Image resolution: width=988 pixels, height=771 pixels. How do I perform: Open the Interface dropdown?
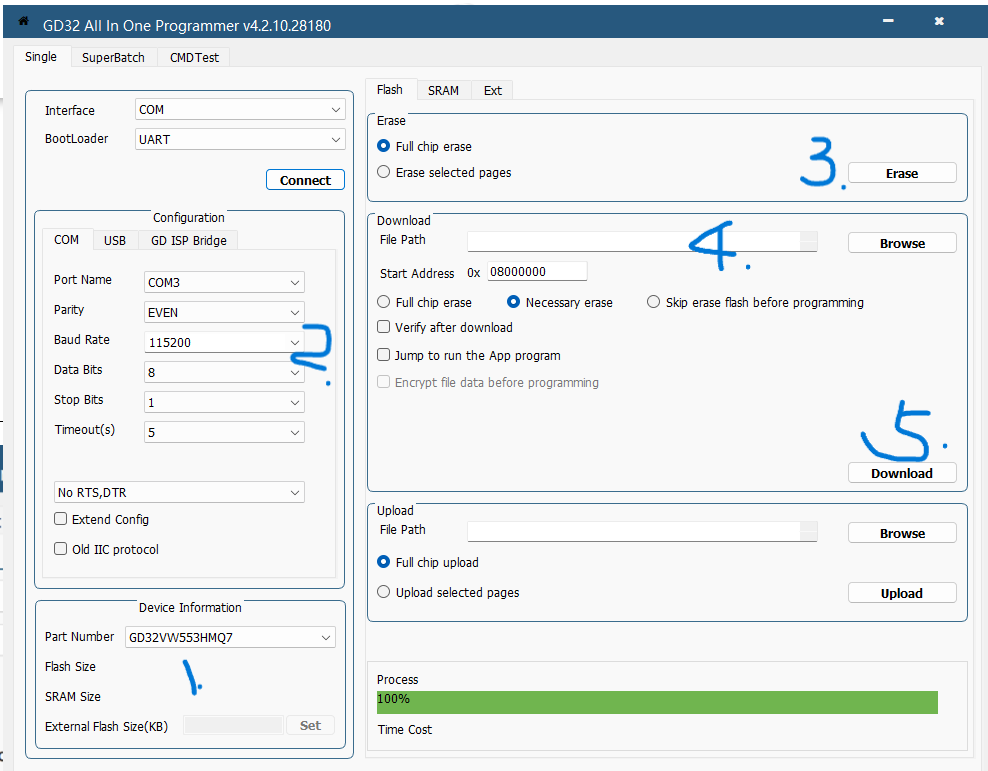tap(240, 110)
